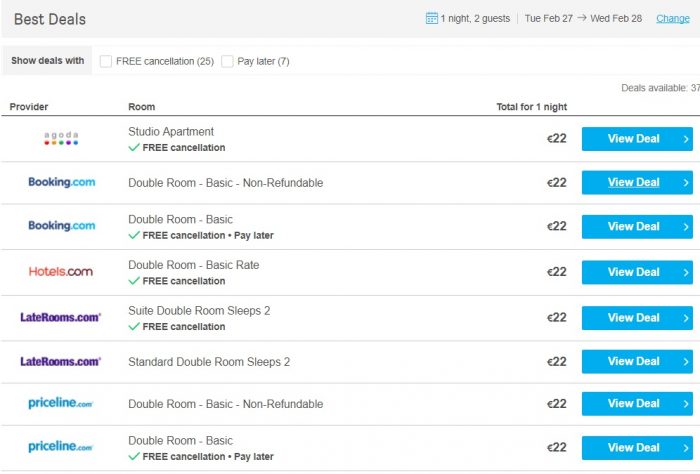Viewport: 700px width, 474px height.
Task: Open View Deal for Booking.com Double Room - Basic with Pay later
Action: pyautogui.click(x=637, y=227)
